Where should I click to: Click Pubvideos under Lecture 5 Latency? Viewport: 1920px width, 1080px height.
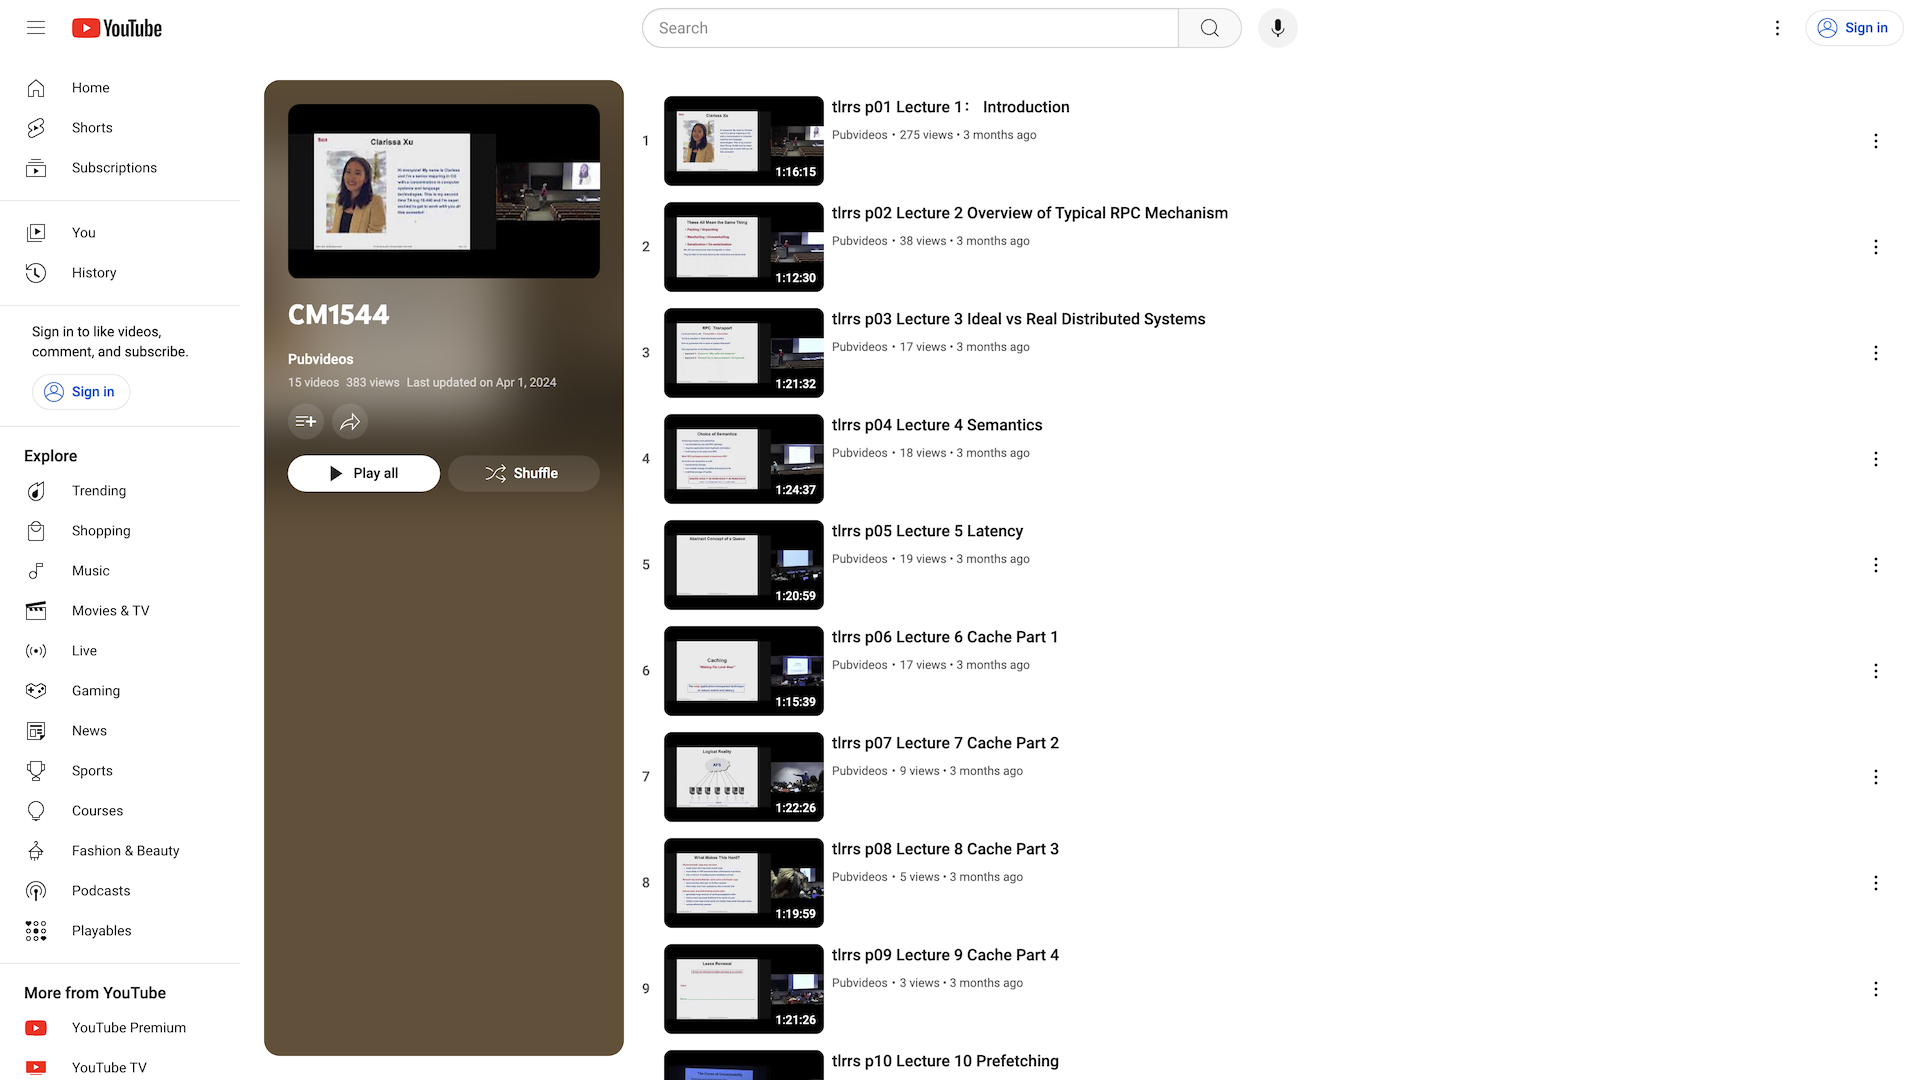(x=860, y=559)
